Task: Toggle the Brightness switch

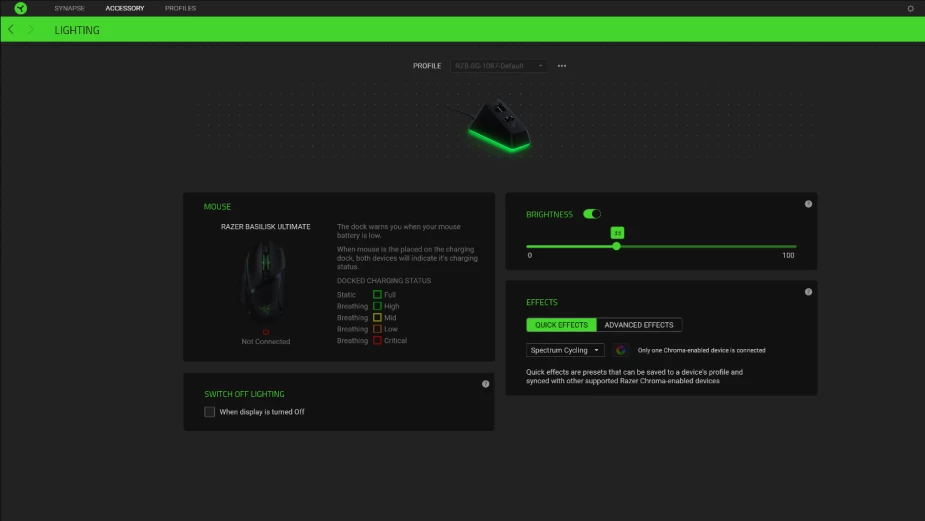Action: click(592, 214)
